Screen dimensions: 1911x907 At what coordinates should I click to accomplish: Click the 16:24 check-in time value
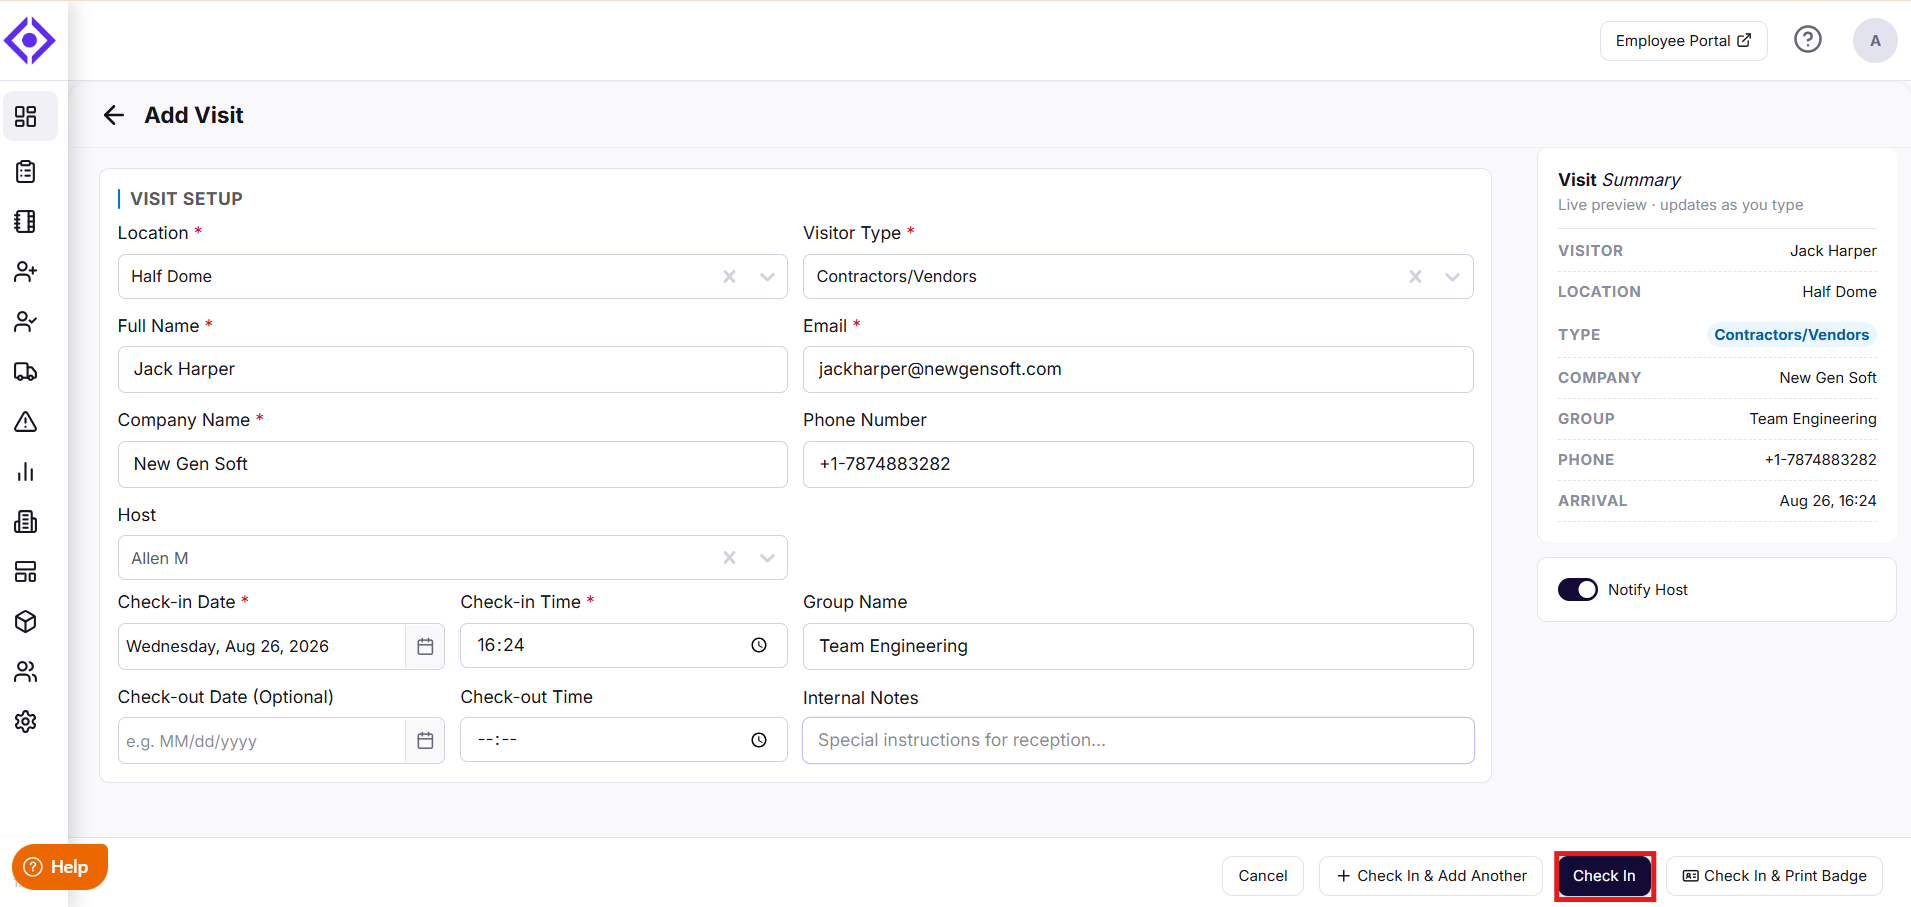[x=501, y=646]
